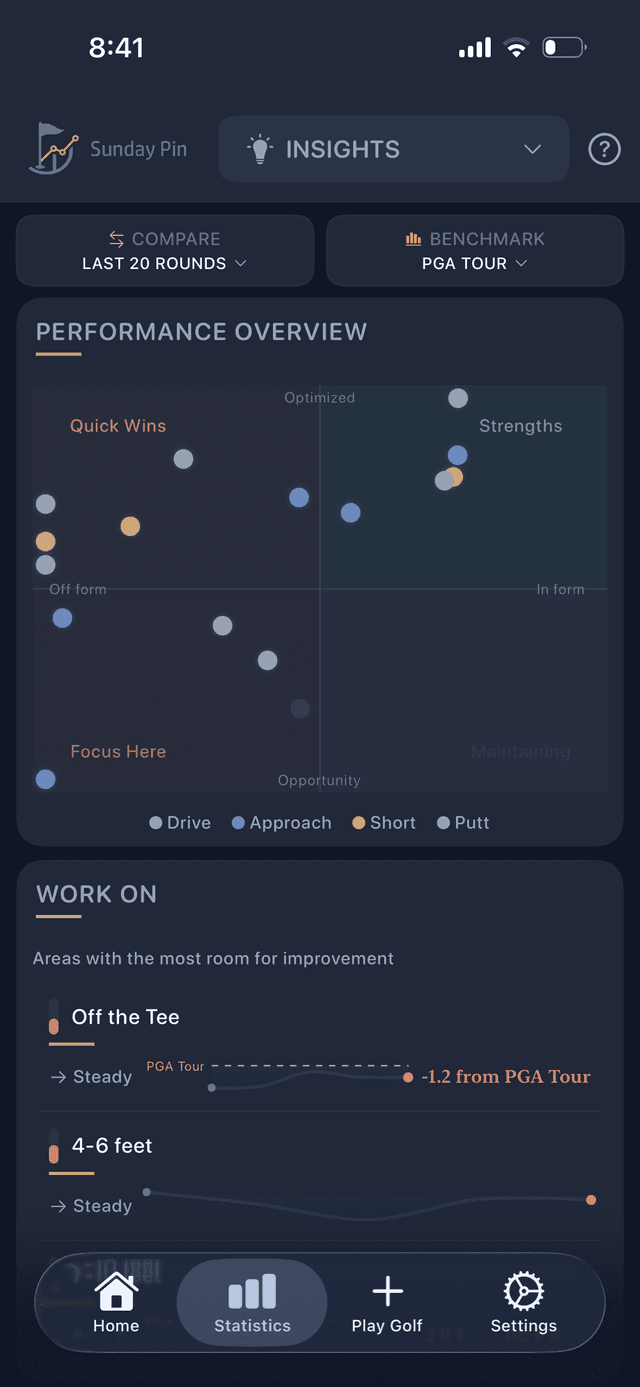Open the PGA Tour benchmark dropdown
The width and height of the screenshot is (640, 1387).
475,264
